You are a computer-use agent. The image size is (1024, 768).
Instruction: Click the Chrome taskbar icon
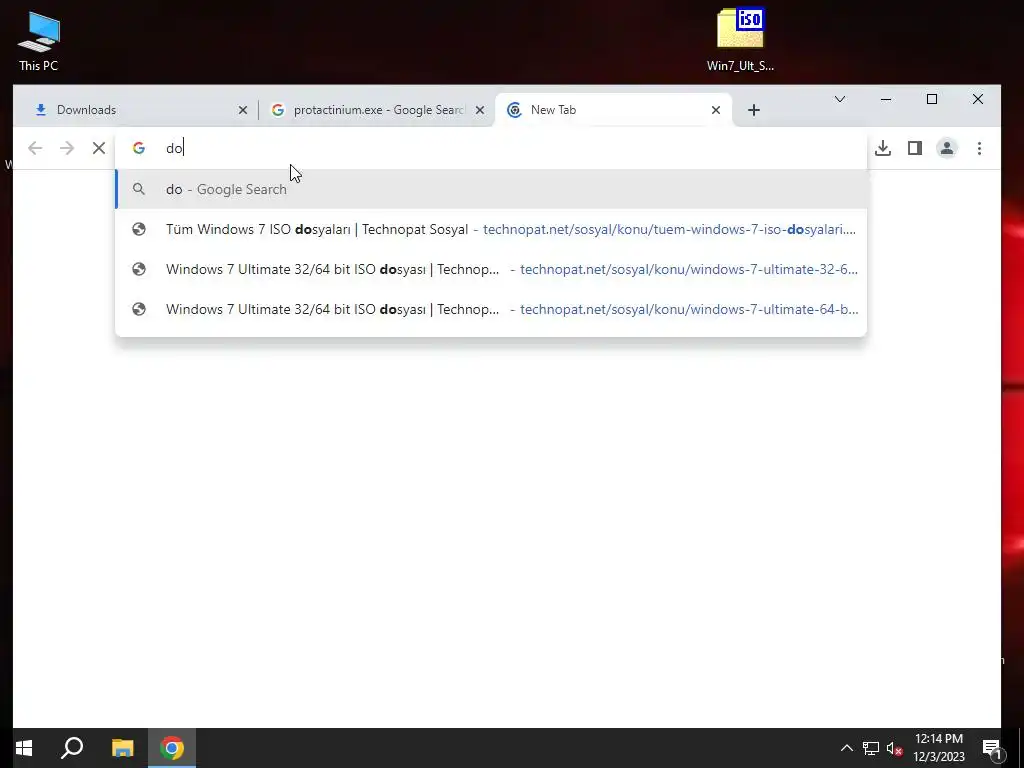172,748
